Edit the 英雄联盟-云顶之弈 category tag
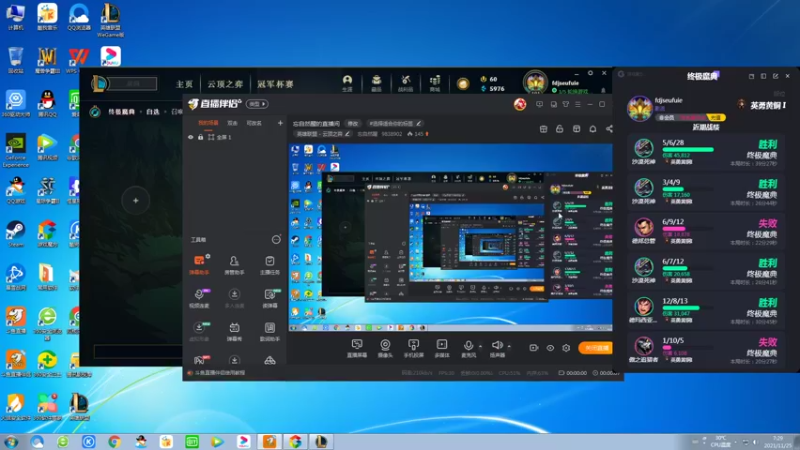Viewport: 800px width, 450px height. (x=347, y=134)
